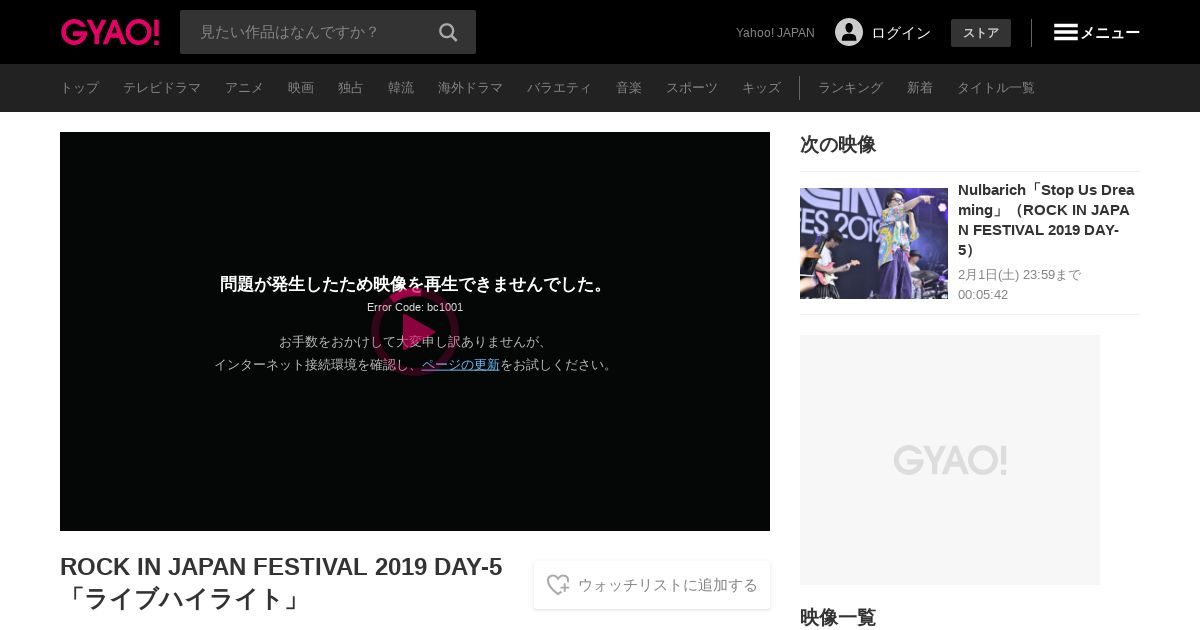Open バラエティ category
1200x630 pixels.
click(x=559, y=88)
